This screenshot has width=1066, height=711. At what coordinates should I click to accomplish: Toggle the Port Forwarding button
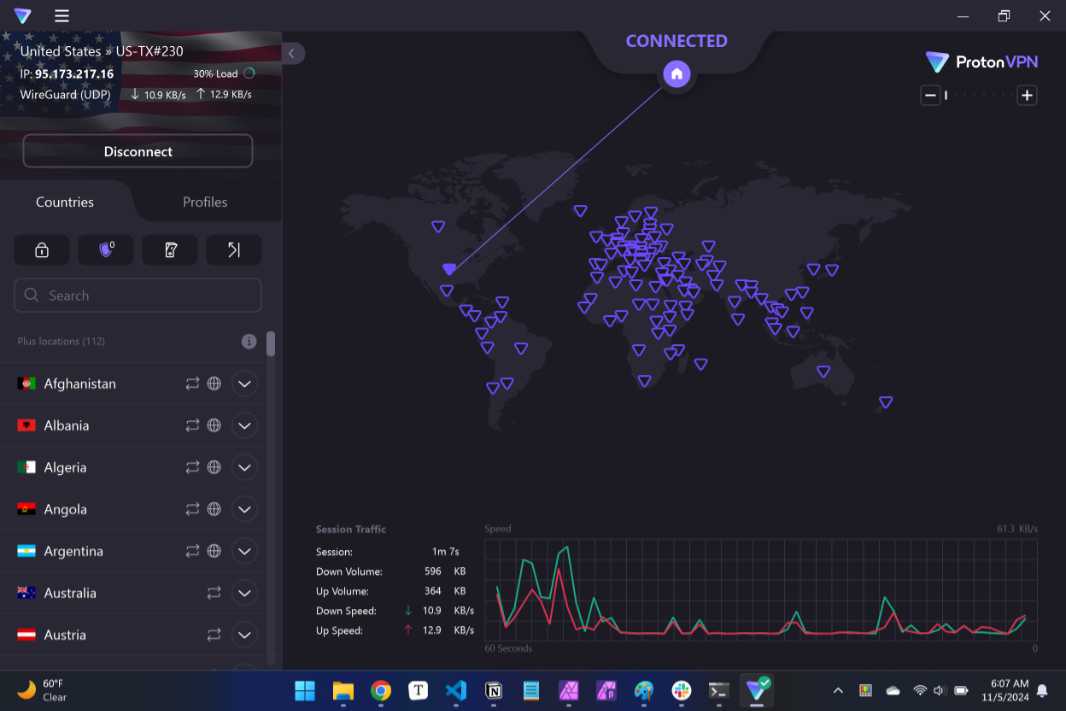[x=234, y=250]
